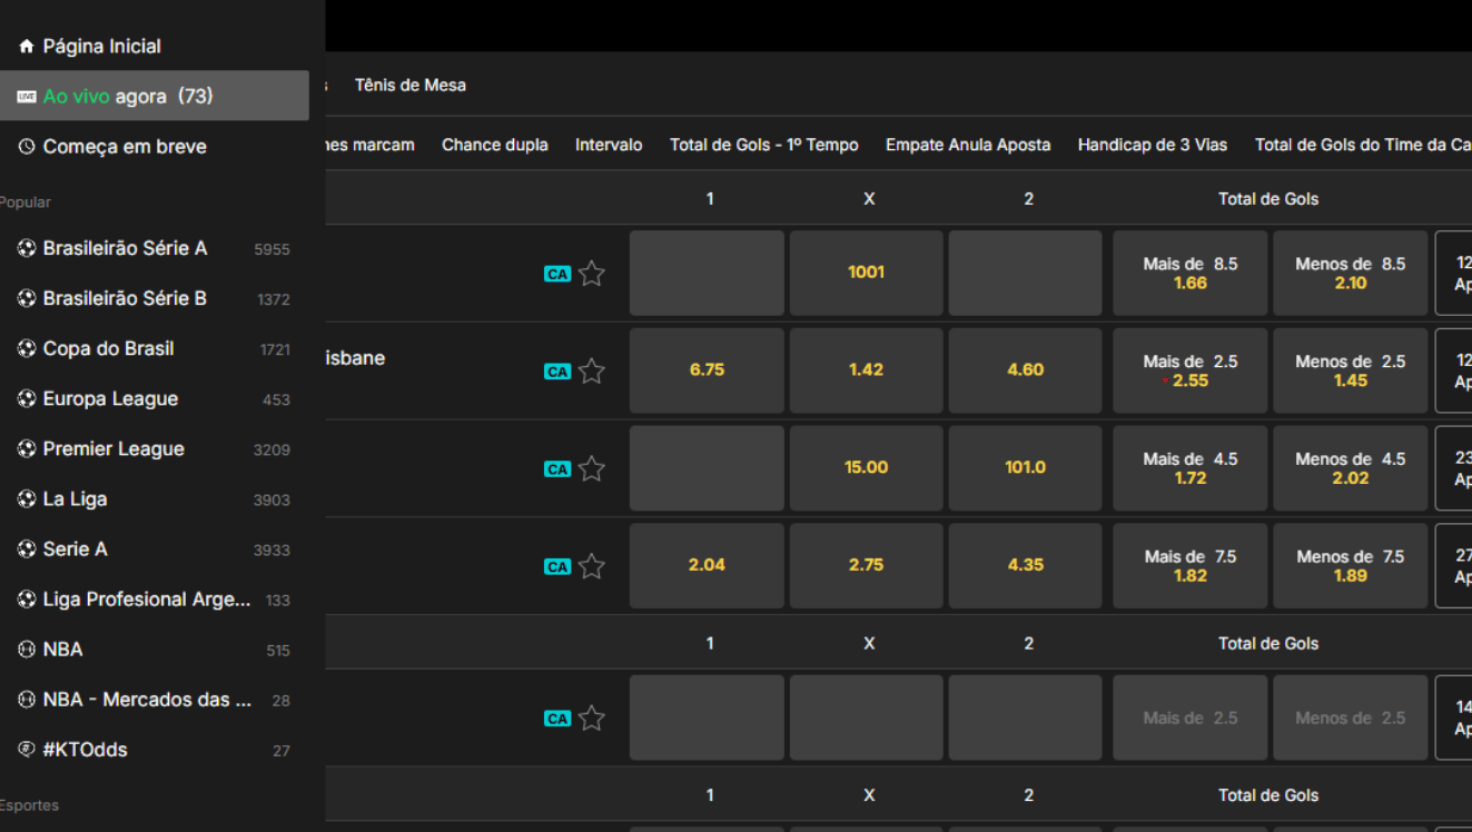Select Menos de 4.5 at 2.02
The image size is (1472, 832).
(x=1350, y=468)
